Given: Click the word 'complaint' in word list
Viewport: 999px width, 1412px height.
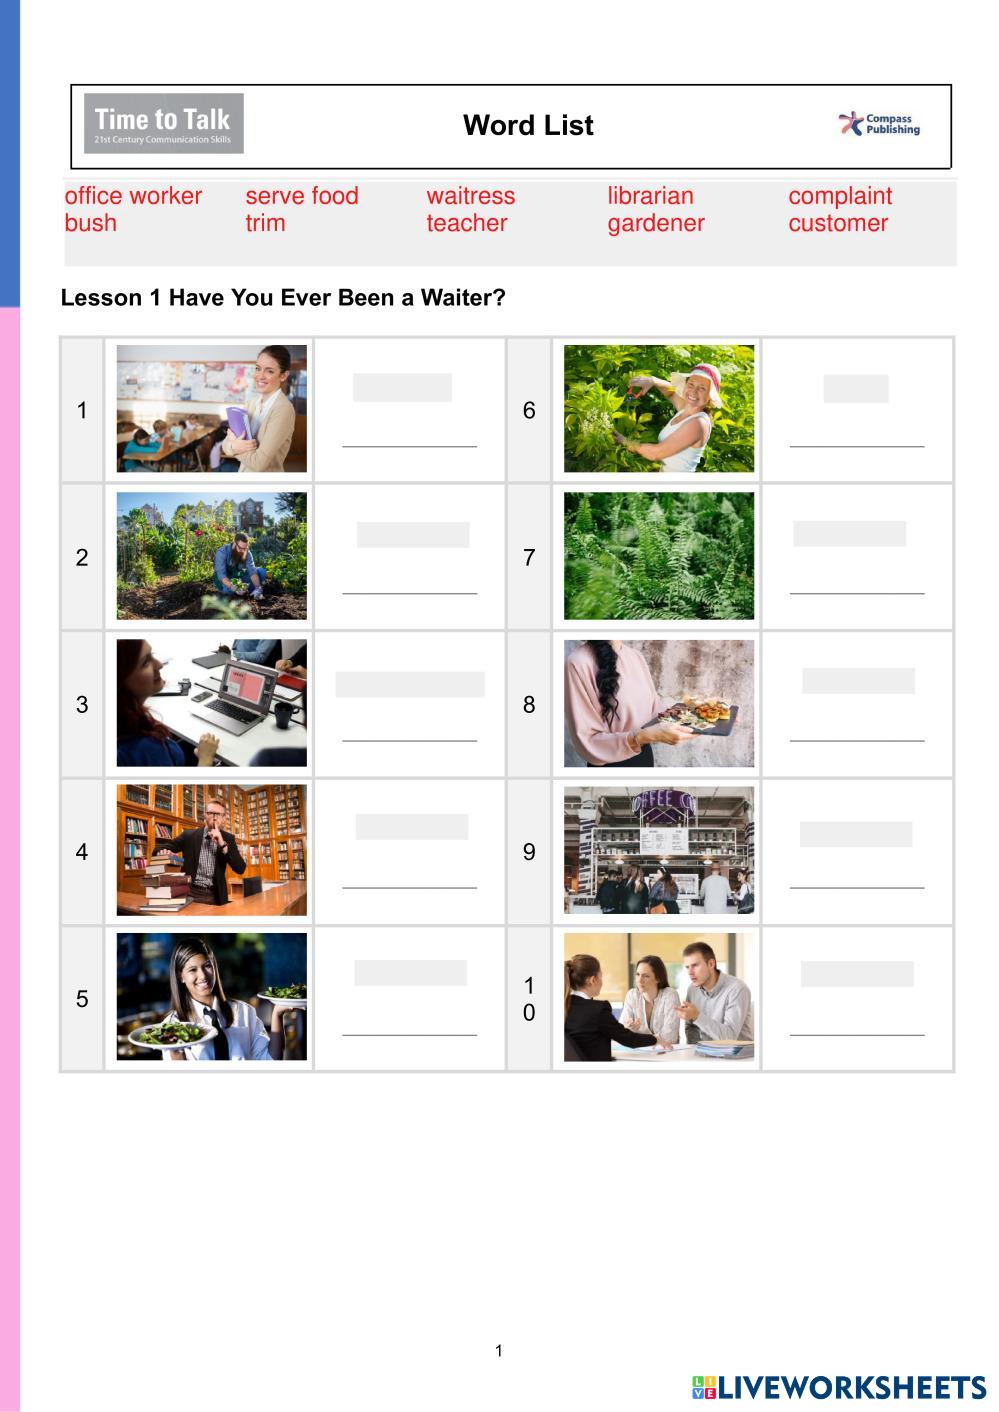Looking at the screenshot, I should click(x=840, y=196).
